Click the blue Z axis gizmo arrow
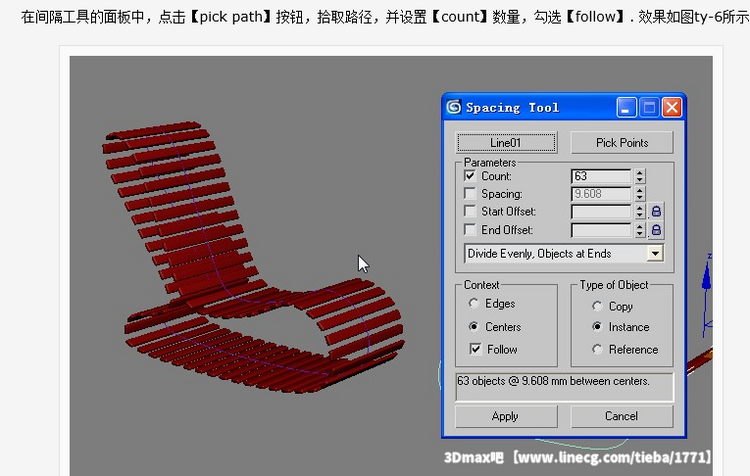 706,277
